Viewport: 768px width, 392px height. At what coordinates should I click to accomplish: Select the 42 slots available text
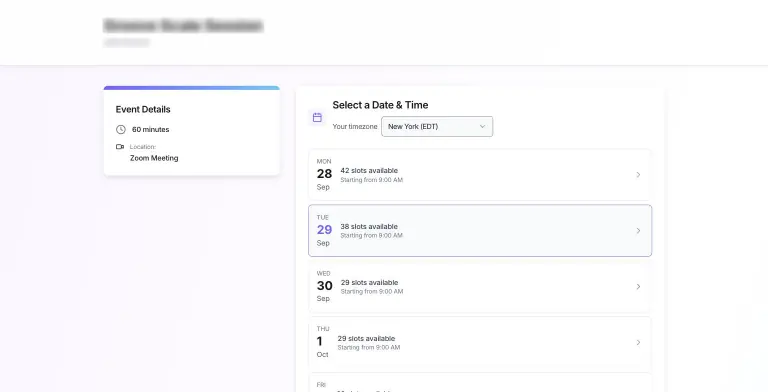coord(369,171)
